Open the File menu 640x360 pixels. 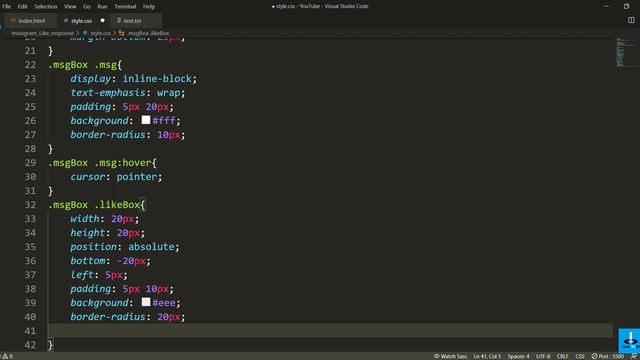point(7,7)
